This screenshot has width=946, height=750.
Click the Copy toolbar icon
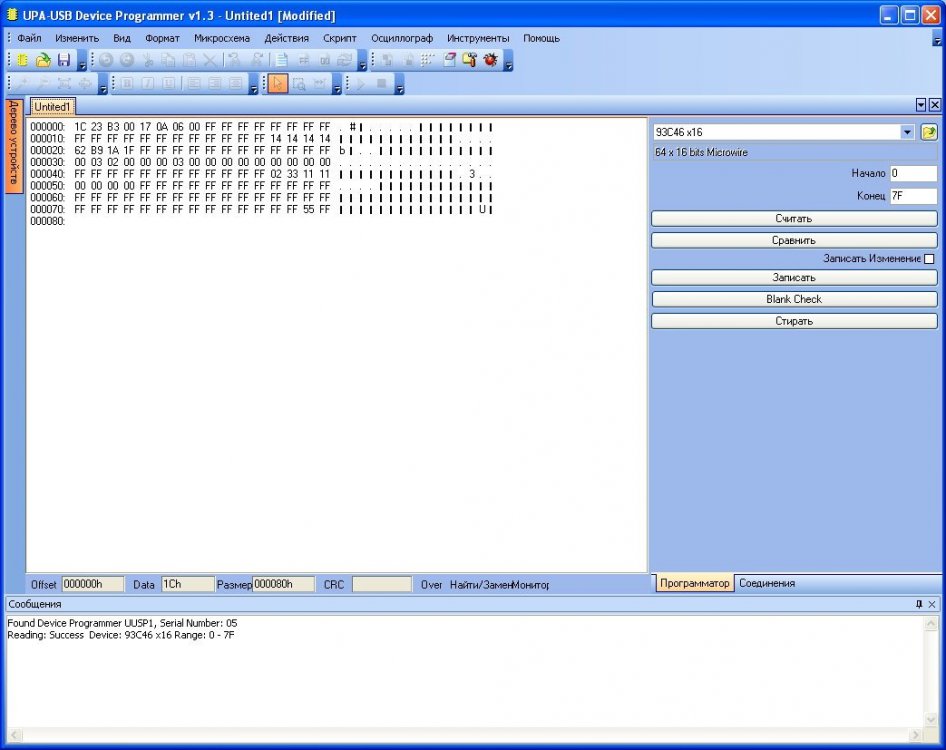coord(168,60)
